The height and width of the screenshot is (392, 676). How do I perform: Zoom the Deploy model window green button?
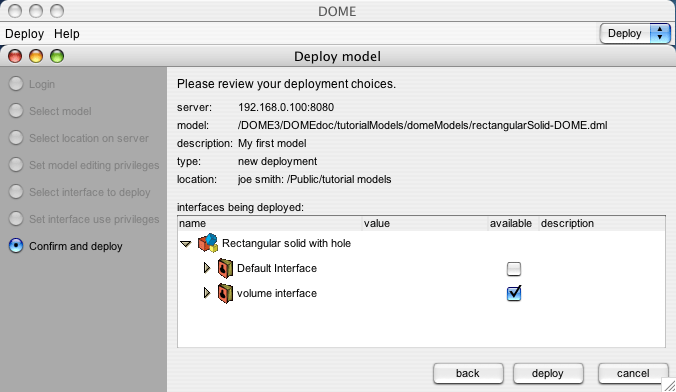(57, 56)
